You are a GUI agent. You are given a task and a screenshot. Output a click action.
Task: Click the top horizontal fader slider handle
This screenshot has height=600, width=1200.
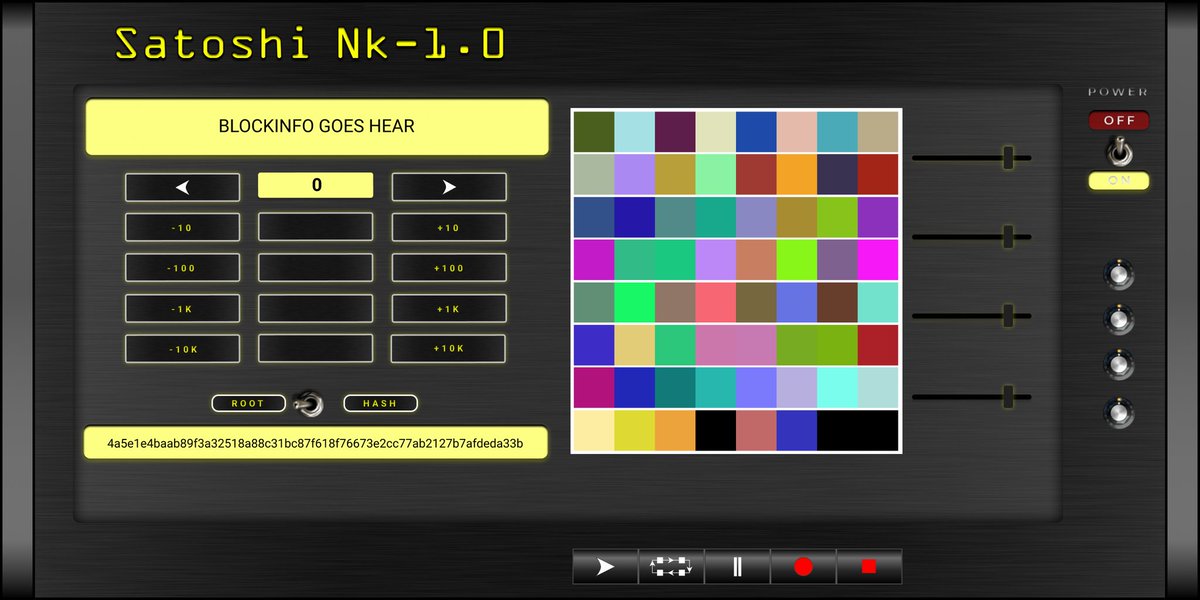coord(1010,157)
